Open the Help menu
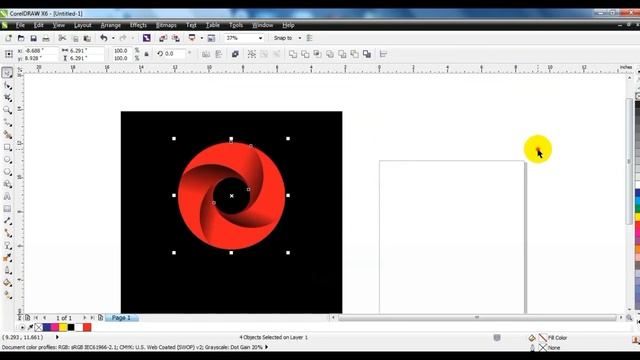The width and height of the screenshot is (640, 360). coord(288,25)
